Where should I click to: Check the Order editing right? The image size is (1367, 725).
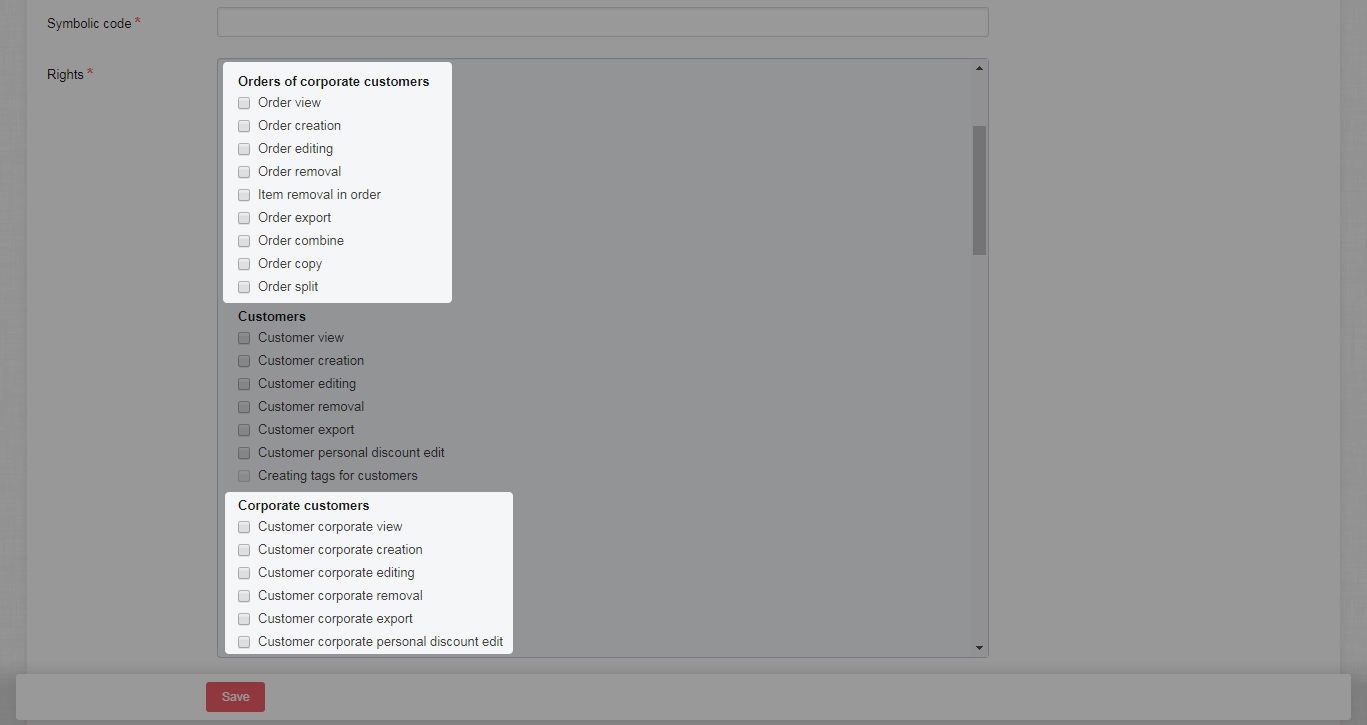(x=244, y=149)
